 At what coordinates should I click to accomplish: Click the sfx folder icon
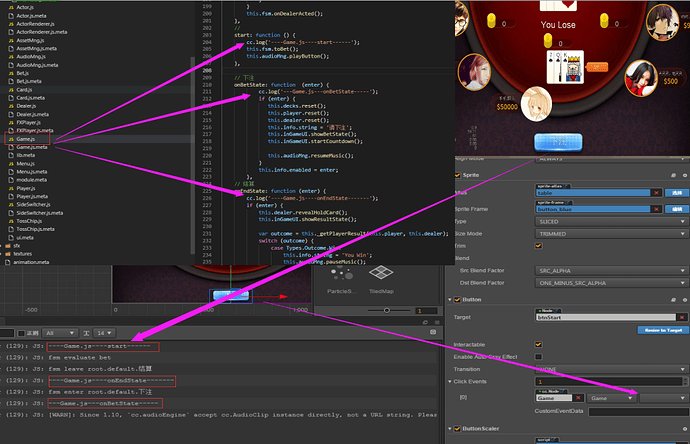[x=7, y=246]
